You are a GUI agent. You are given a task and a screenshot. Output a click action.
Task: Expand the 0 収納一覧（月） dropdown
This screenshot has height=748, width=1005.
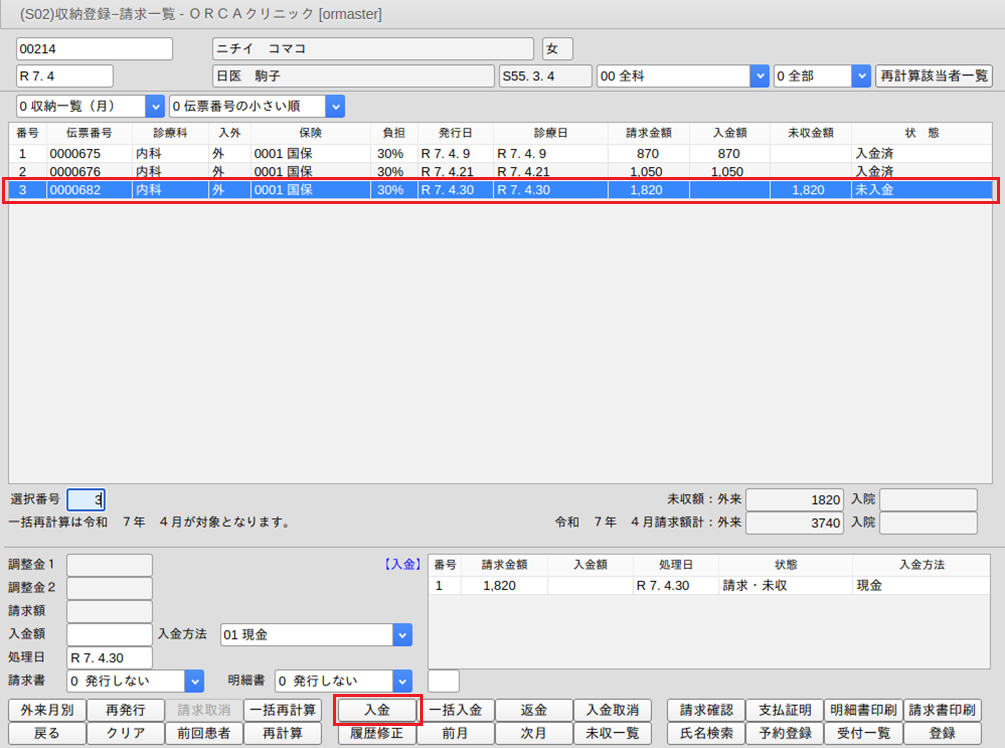click(x=154, y=105)
